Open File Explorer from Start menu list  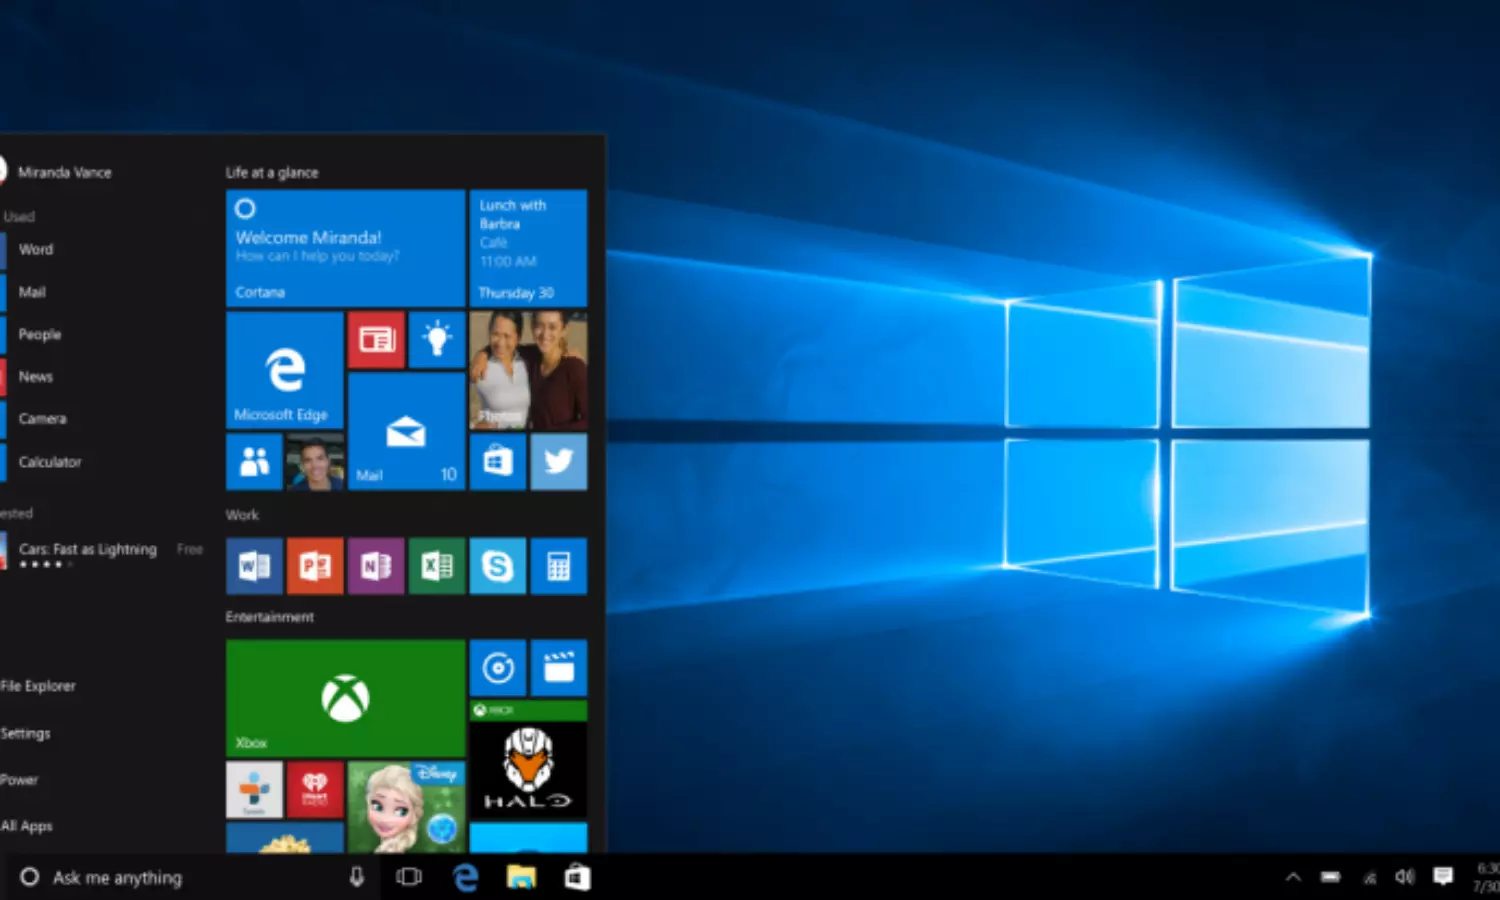click(x=38, y=686)
